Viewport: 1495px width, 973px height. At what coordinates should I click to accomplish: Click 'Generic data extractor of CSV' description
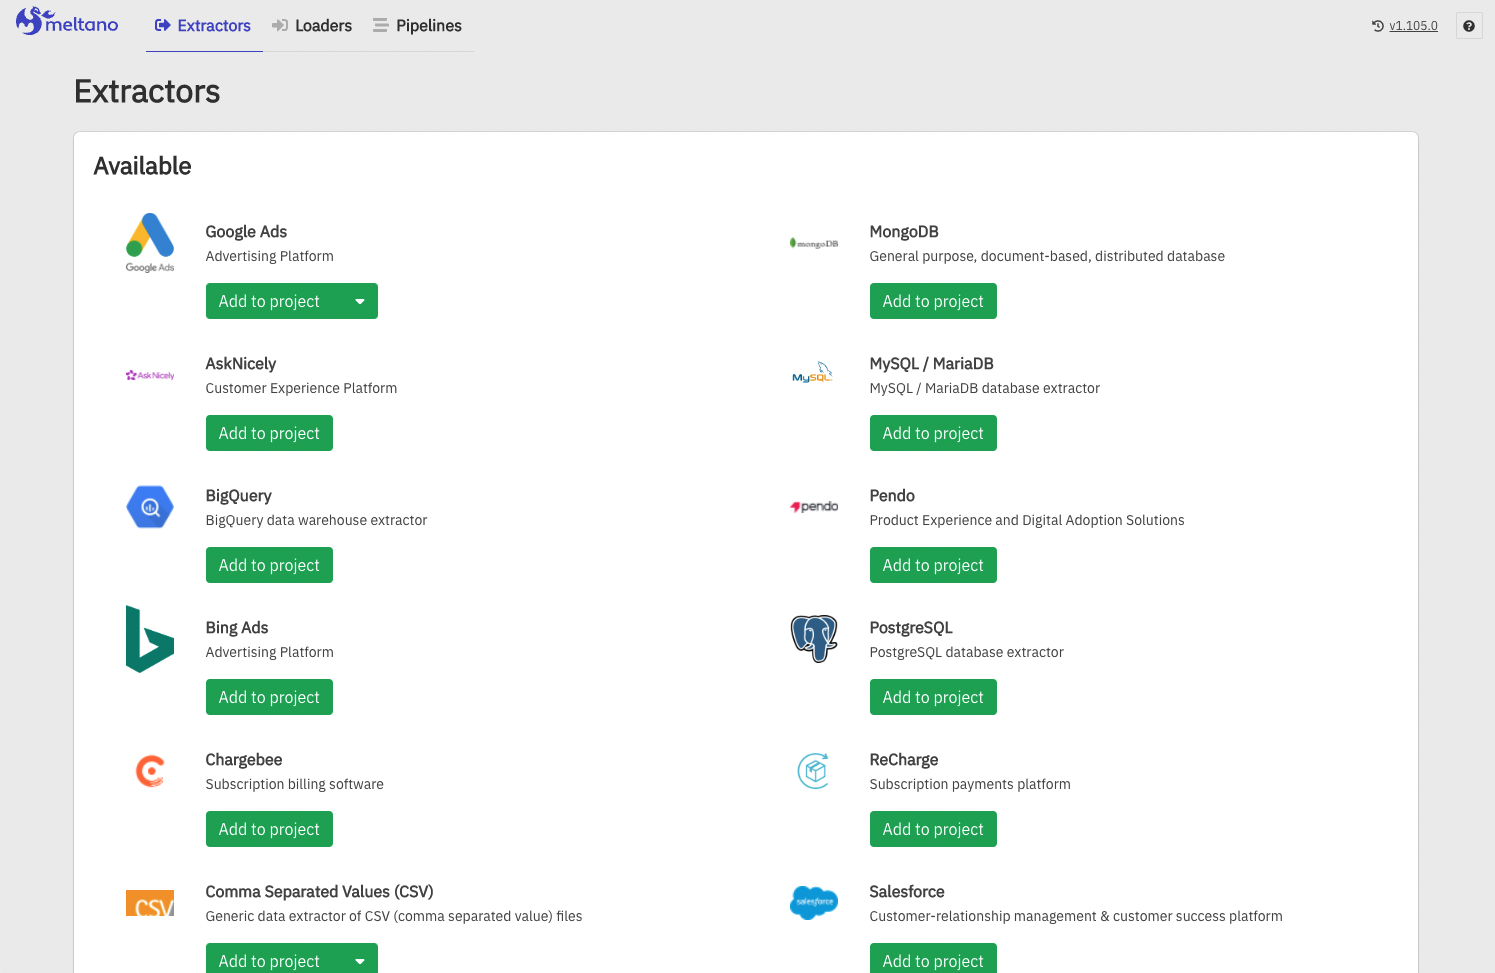[394, 916]
